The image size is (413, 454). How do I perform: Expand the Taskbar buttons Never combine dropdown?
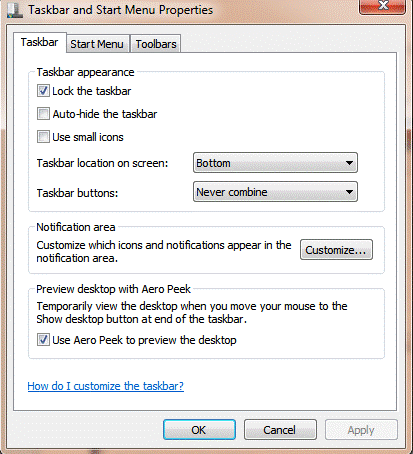(x=275, y=192)
